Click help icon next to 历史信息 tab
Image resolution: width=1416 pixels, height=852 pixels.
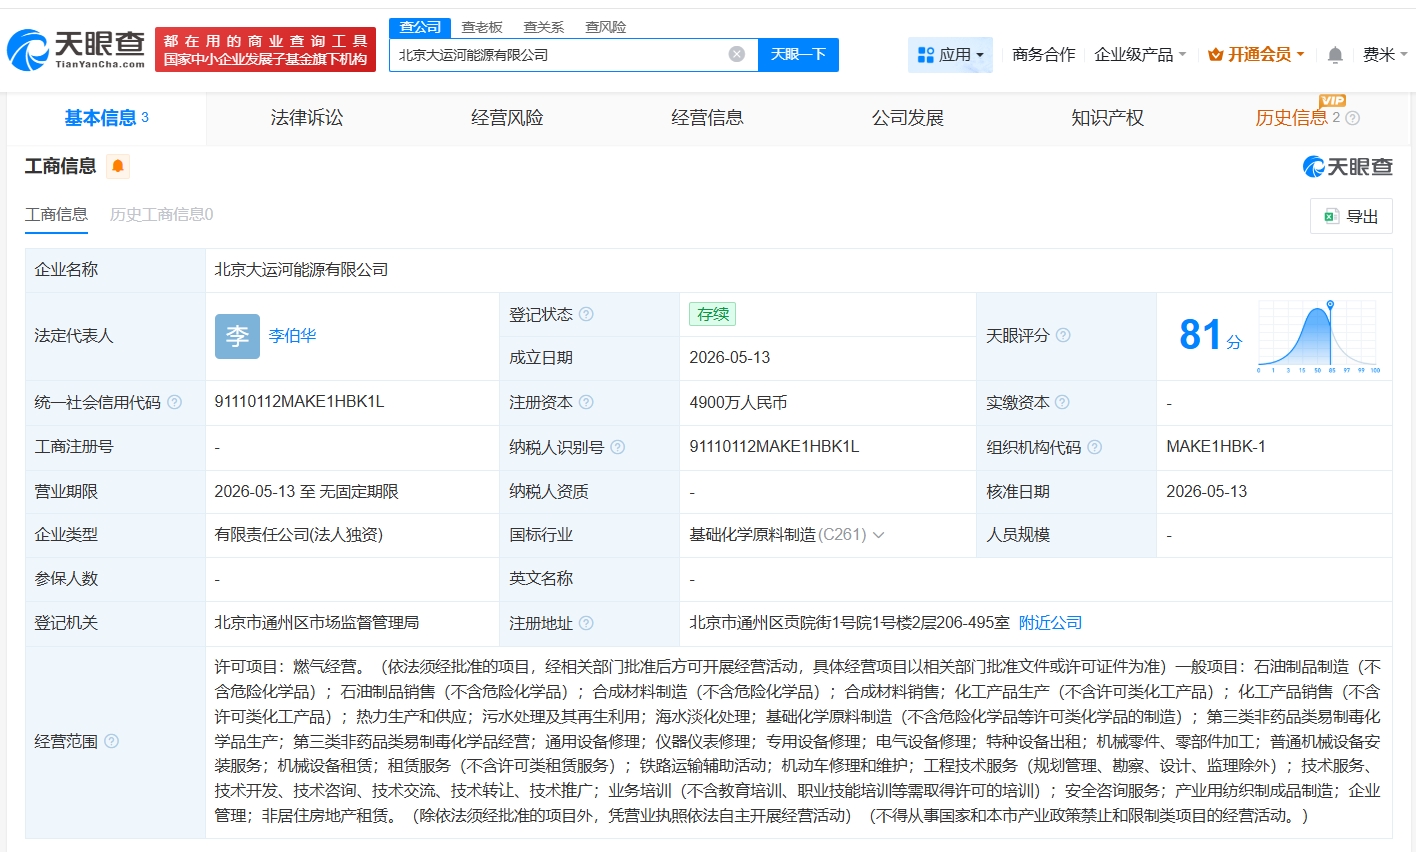[1353, 118]
